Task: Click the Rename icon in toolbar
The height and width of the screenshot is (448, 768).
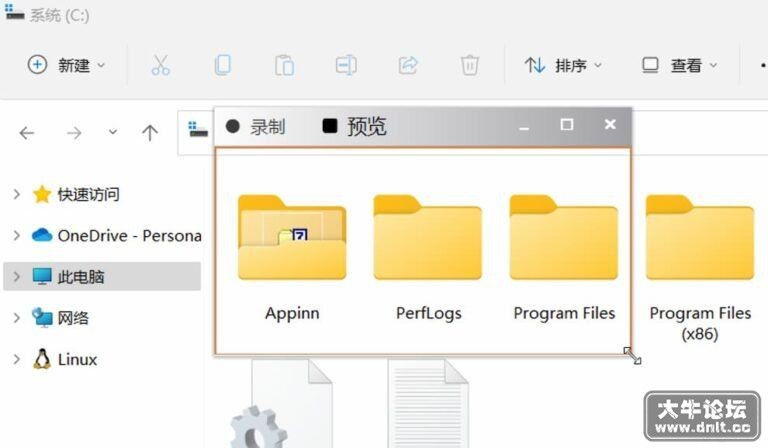Action: [x=346, y=65]
